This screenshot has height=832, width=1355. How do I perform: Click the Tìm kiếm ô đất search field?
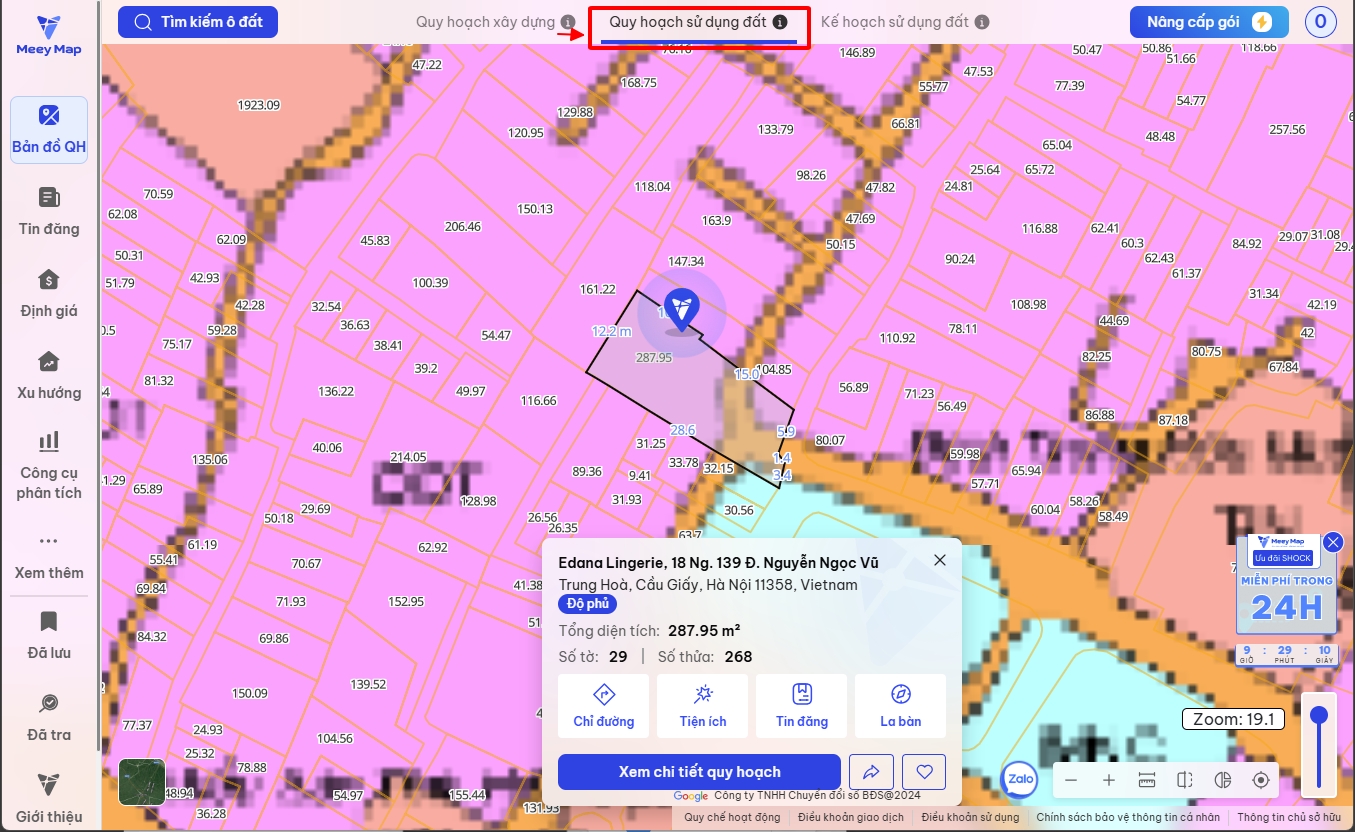click(197, 21)
